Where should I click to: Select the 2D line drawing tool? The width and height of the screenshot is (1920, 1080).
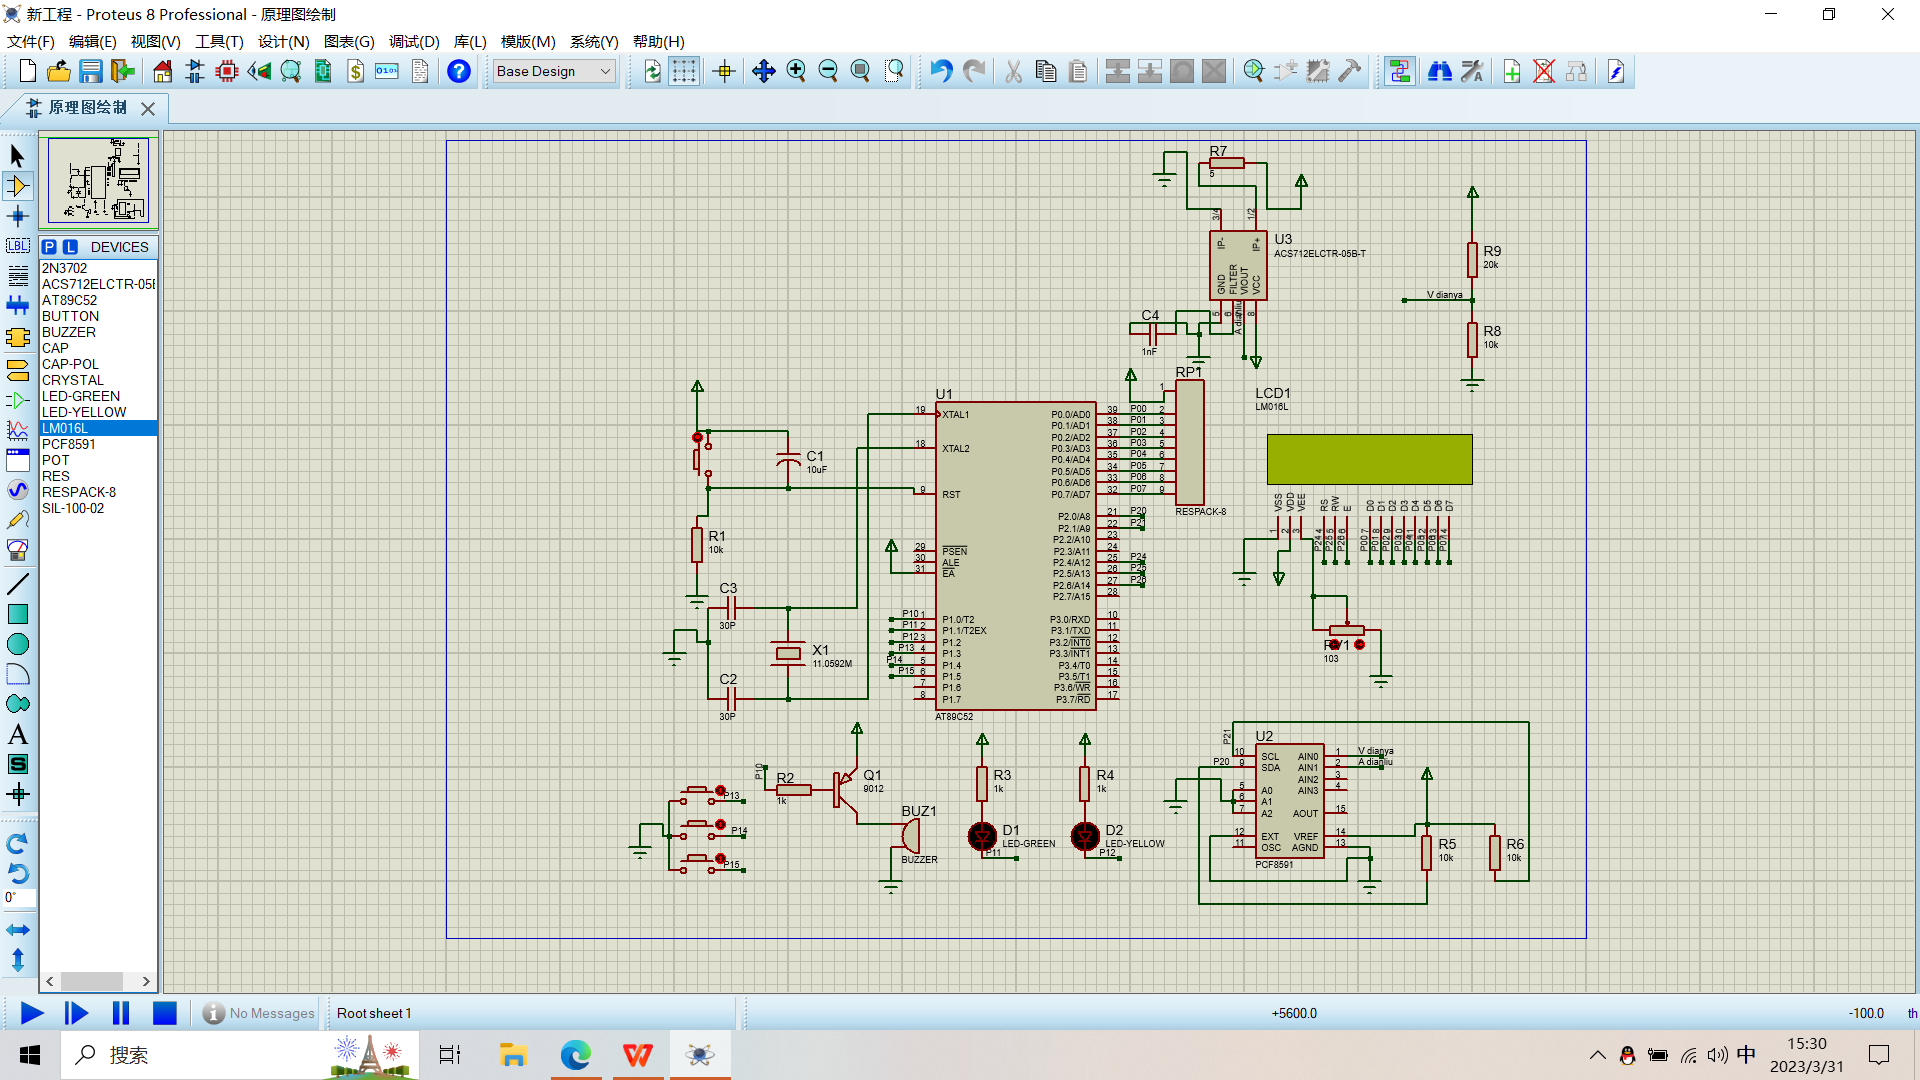click(17, 584)
